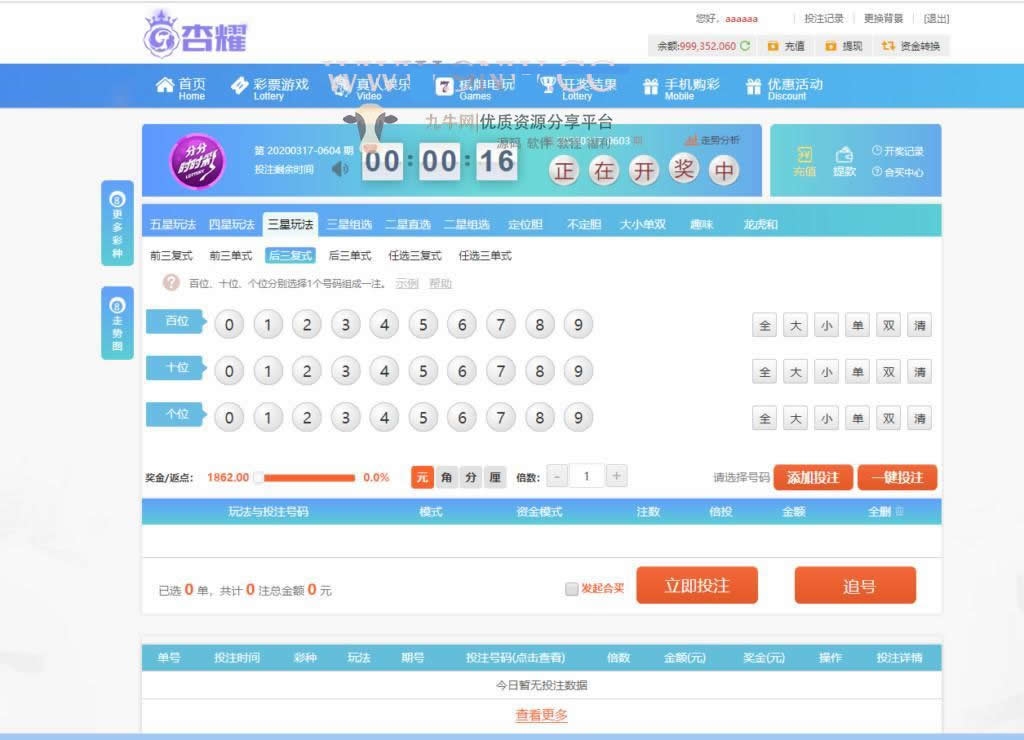Click the help question-mark icon beside the rules

pos(171,283)
